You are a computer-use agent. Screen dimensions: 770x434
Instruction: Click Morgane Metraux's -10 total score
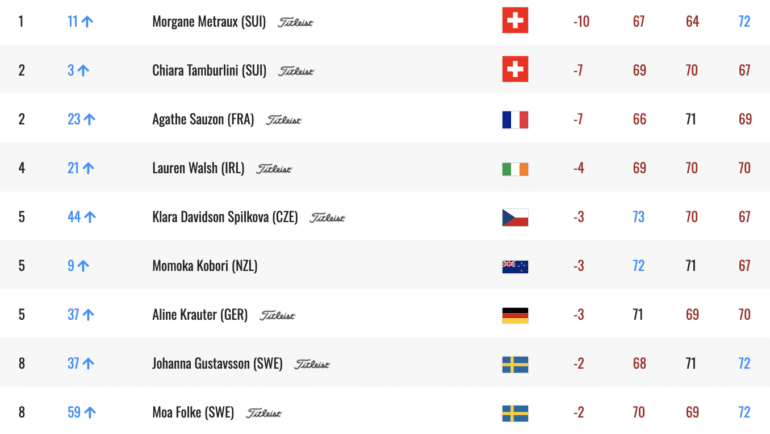point(581,22)
